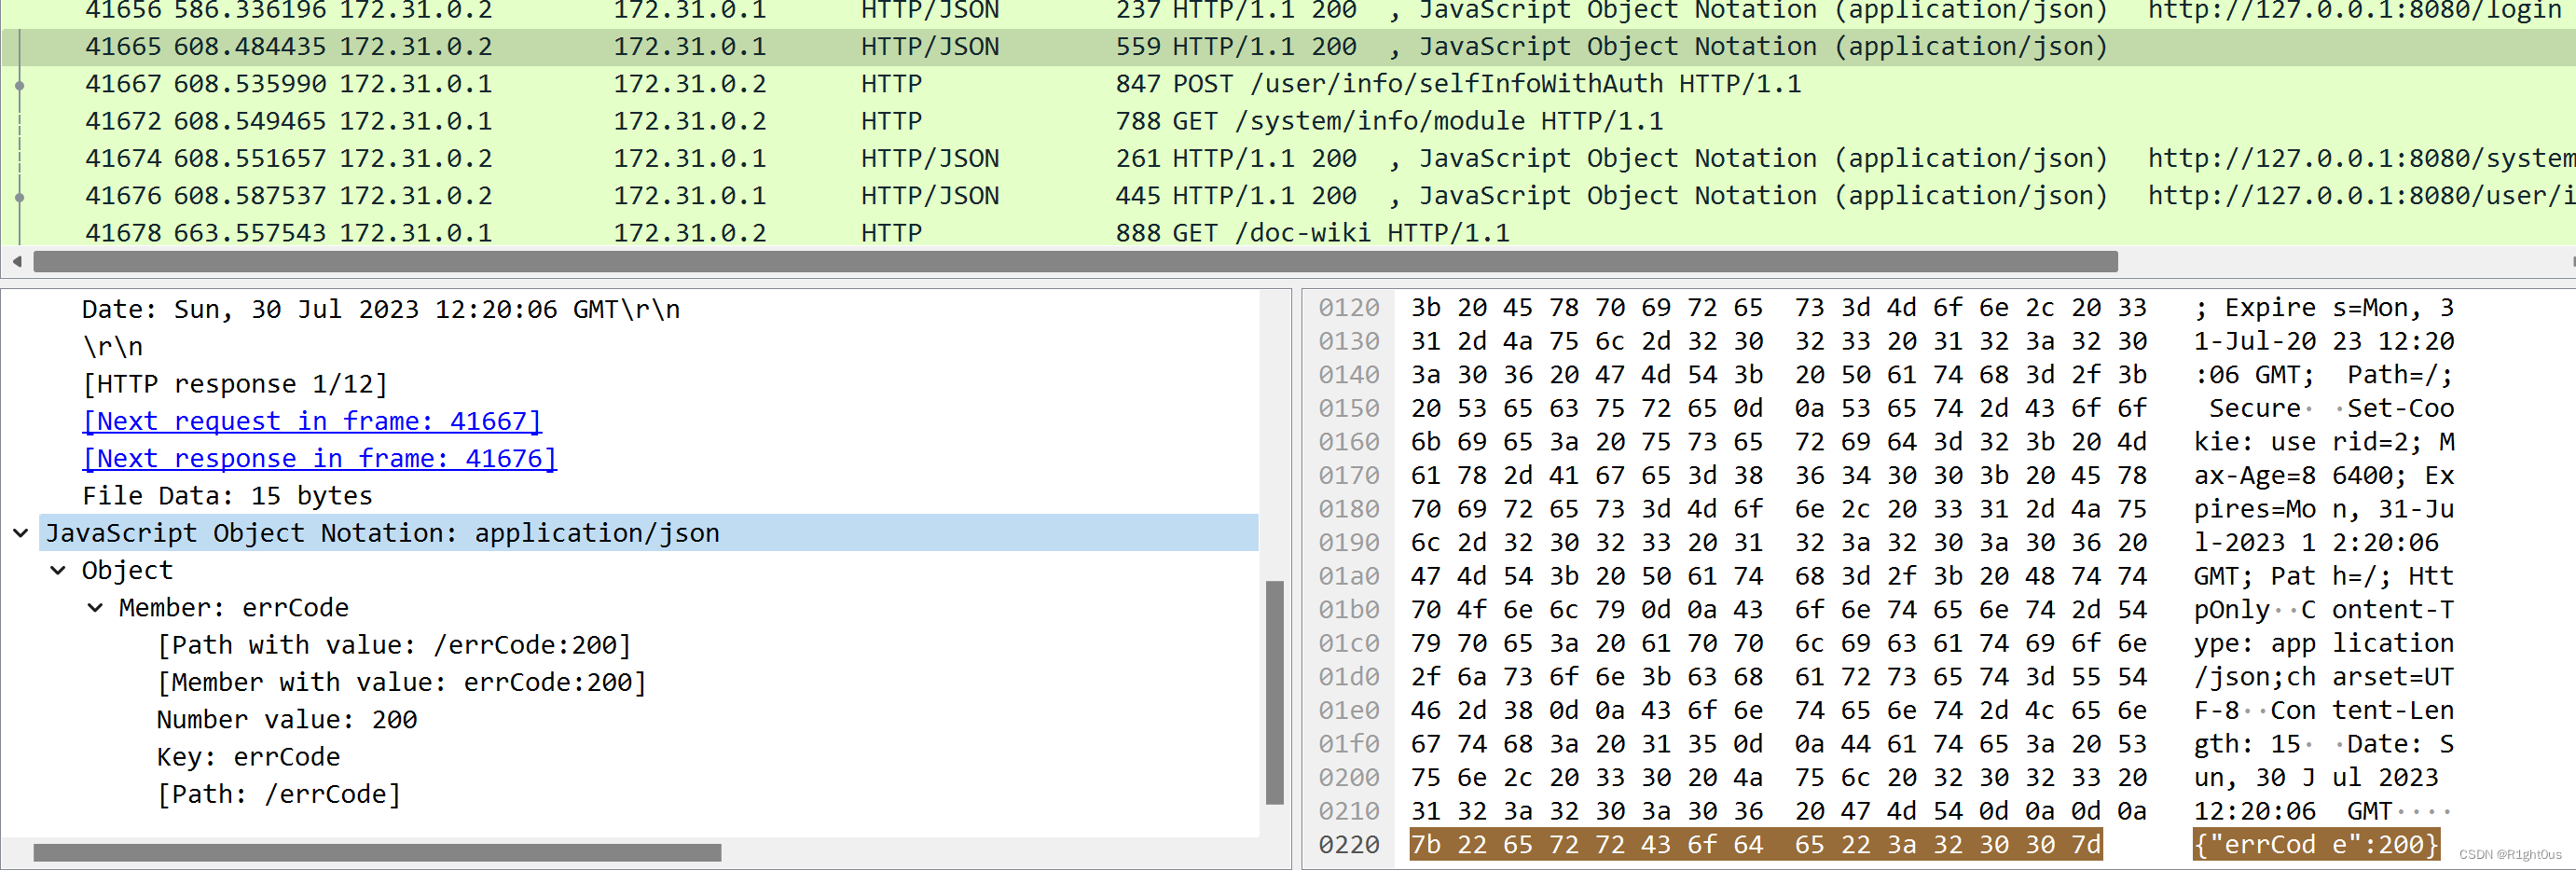Select packet 41678 GET /doc-wiki

(1288, 232)
